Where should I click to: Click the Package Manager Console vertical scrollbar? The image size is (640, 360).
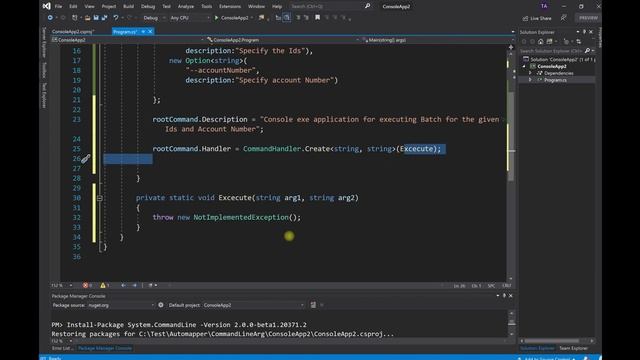511,324
